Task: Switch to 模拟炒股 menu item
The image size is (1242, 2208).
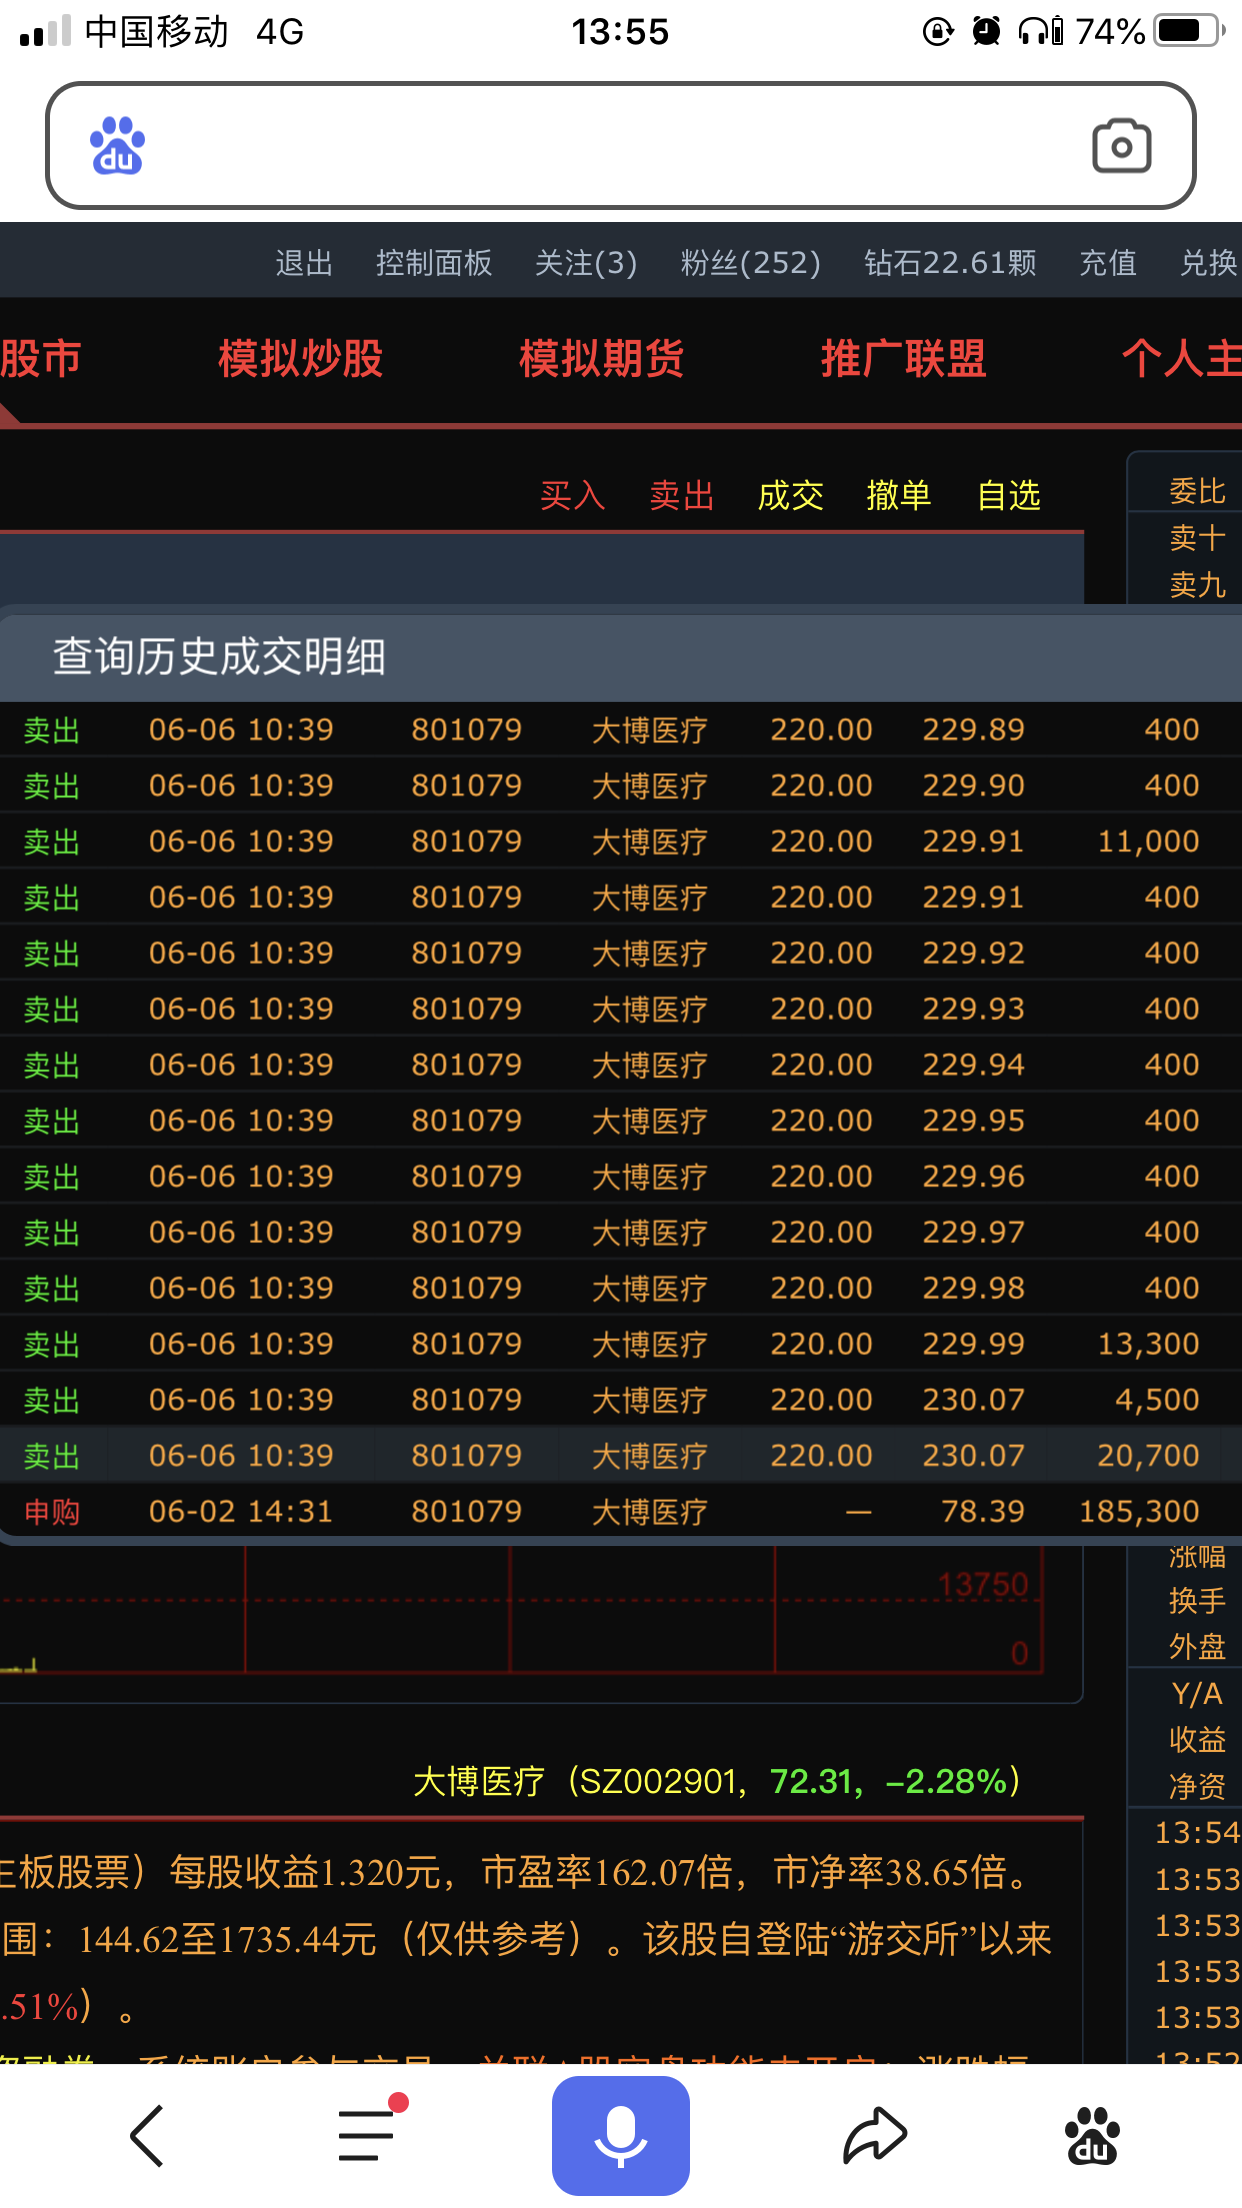Action: pyautogui.click(x=301, y=359)
